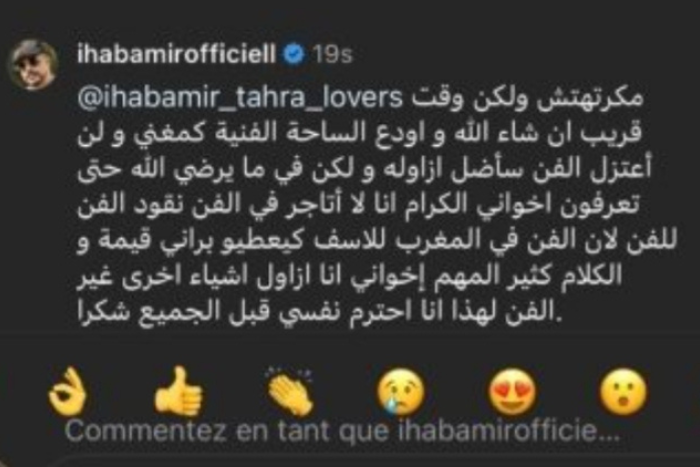Open the @ihabamir_tahra_lovers mention
Viewport: 700px width, 467px height.
(x=240, y=98)
